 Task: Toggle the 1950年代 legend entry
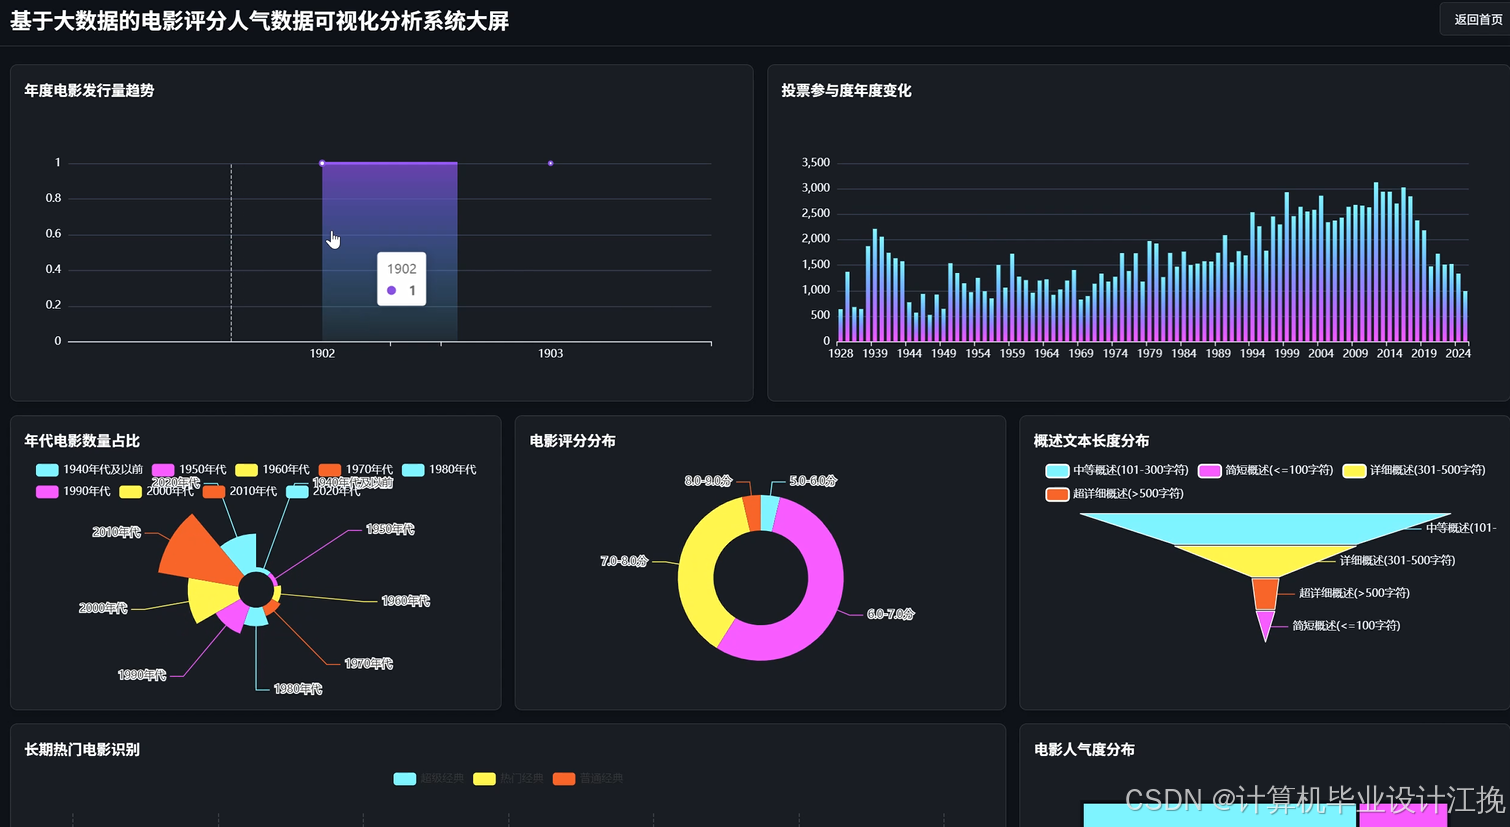[x=189, y=470]
